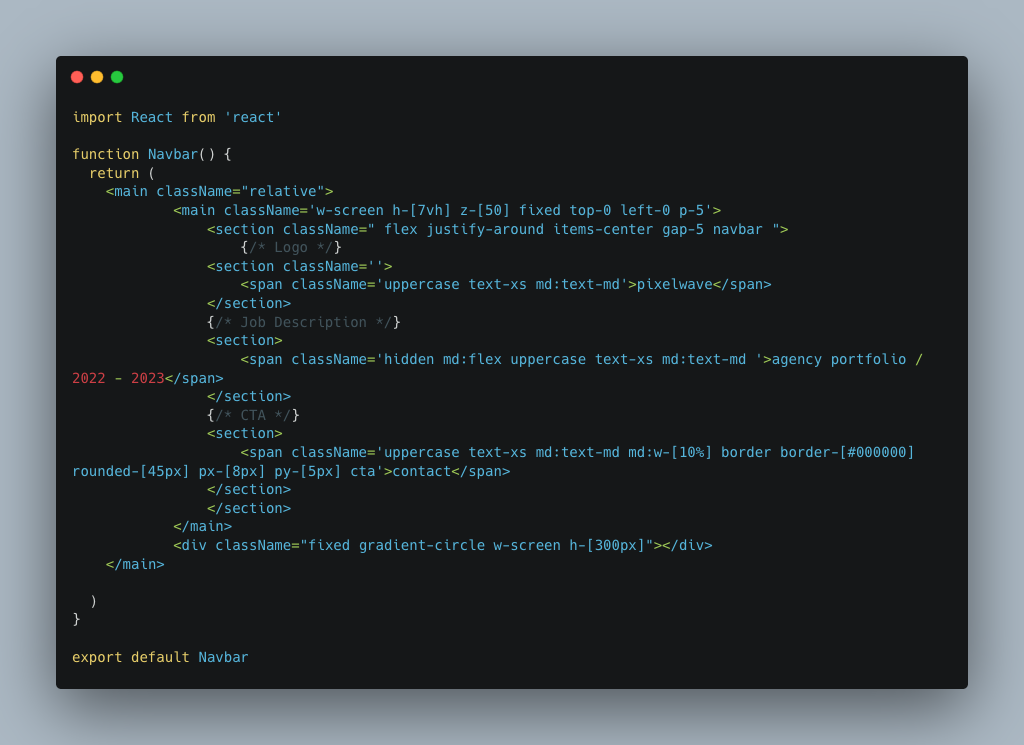Image resolution: width=1024 pixels, height=745 pixels.
Task: Click Navbar in the export default line
Action: pos(223,657)
